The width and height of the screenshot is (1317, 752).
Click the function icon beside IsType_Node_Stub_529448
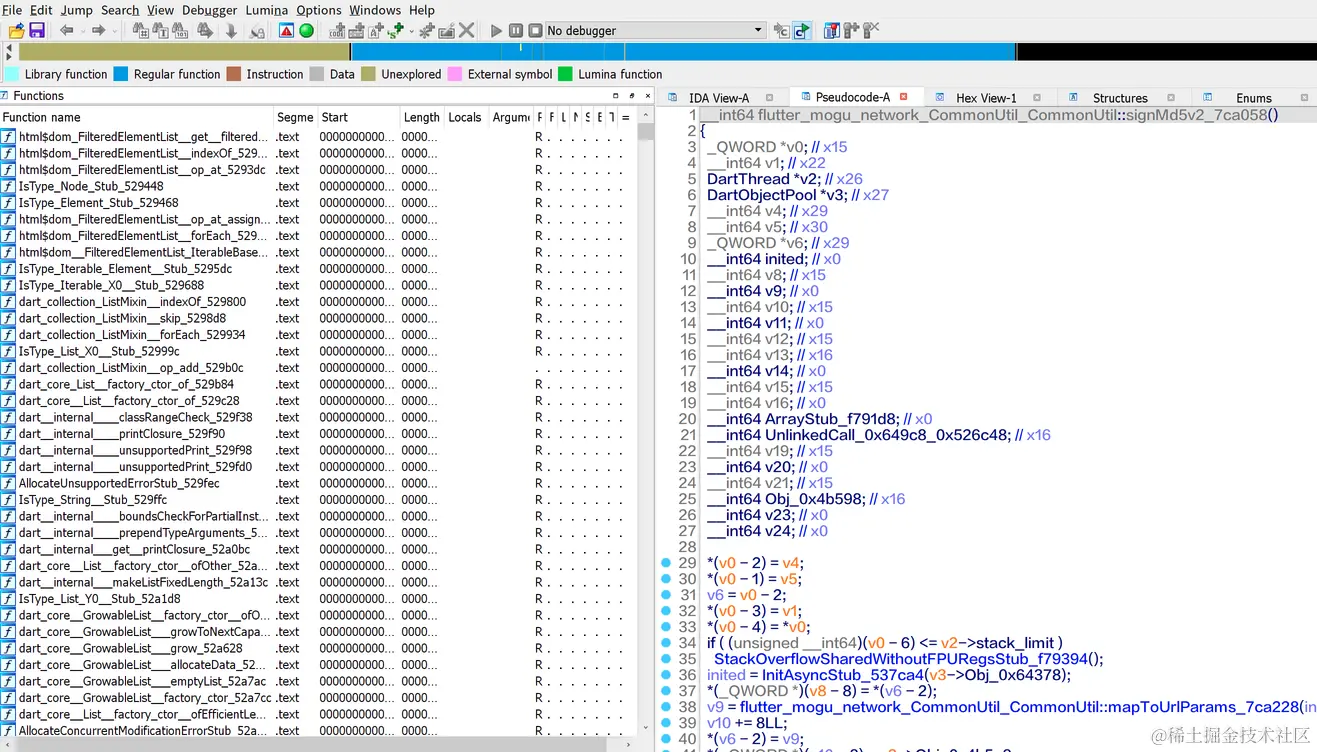tap(8, 186)
